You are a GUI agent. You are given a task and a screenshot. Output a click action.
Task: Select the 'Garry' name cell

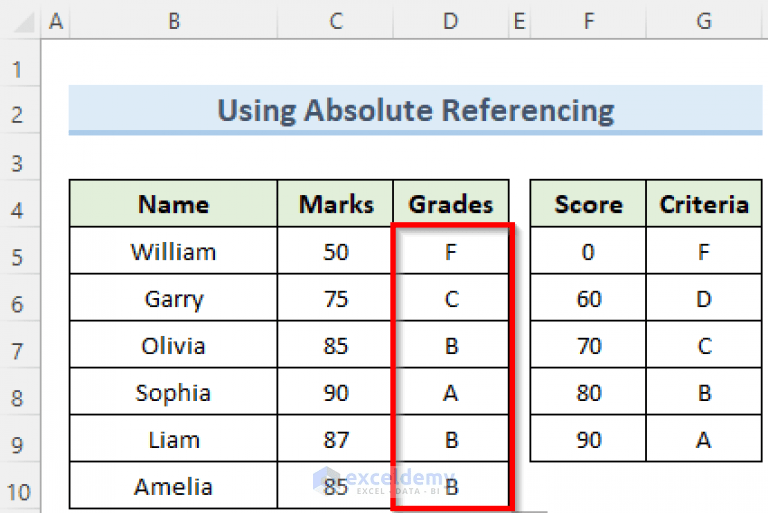pyautogui.click(x=173, y=298)
